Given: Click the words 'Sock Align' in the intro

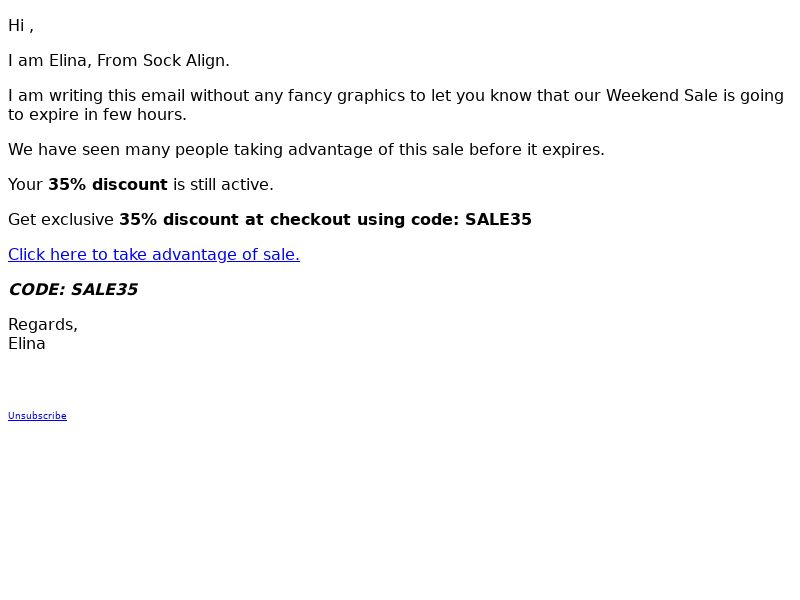Looking at the screenshot, I should (184, 61).
